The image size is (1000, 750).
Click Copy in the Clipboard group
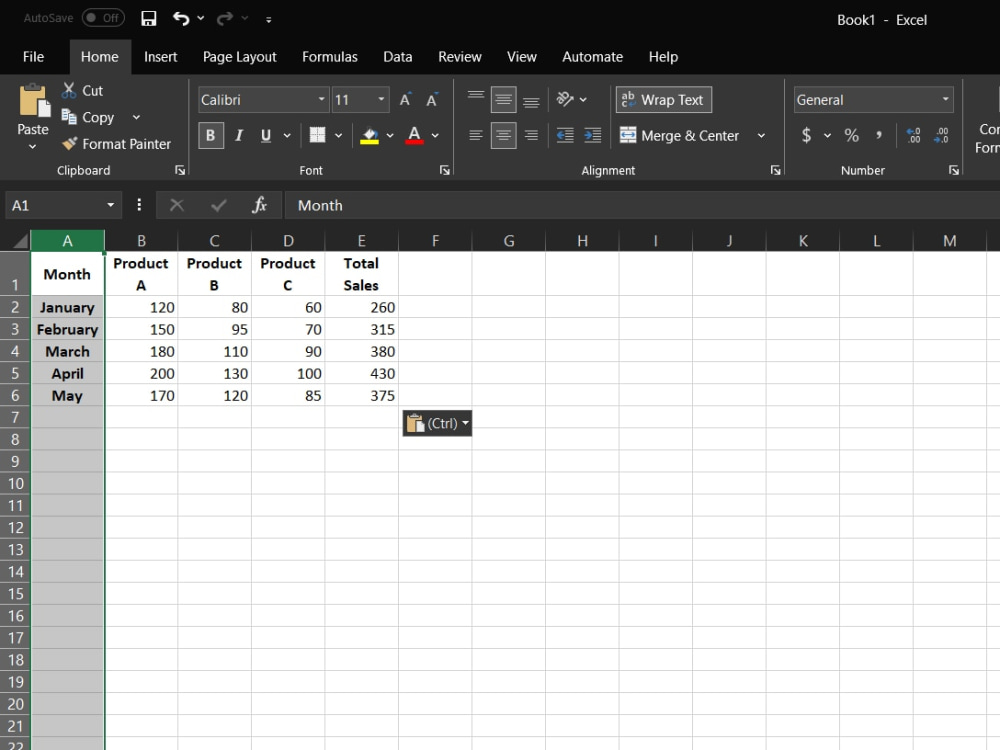pos(88,117)
